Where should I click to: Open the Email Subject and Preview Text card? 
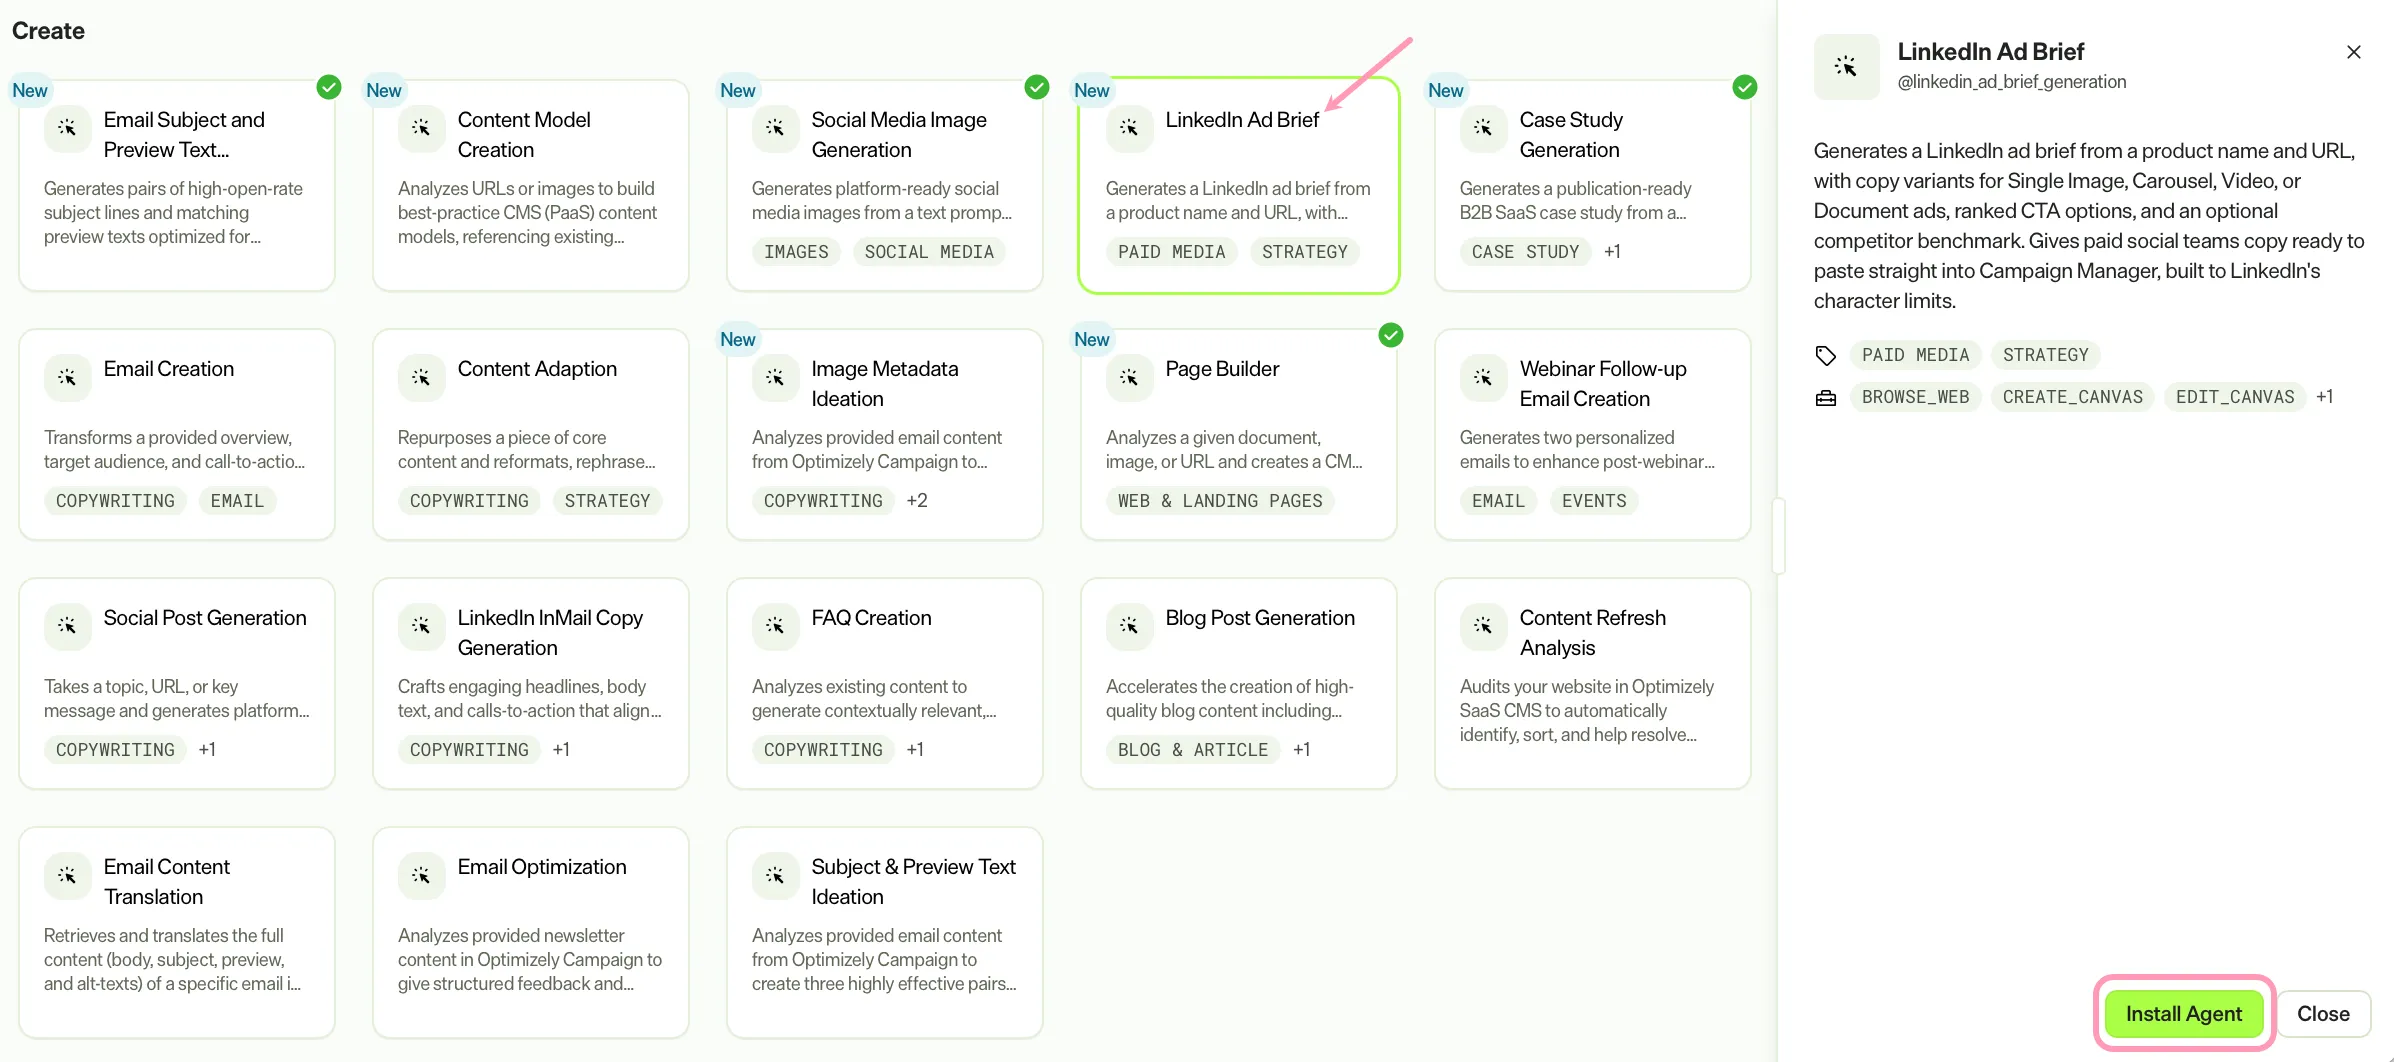pos(177,186)
